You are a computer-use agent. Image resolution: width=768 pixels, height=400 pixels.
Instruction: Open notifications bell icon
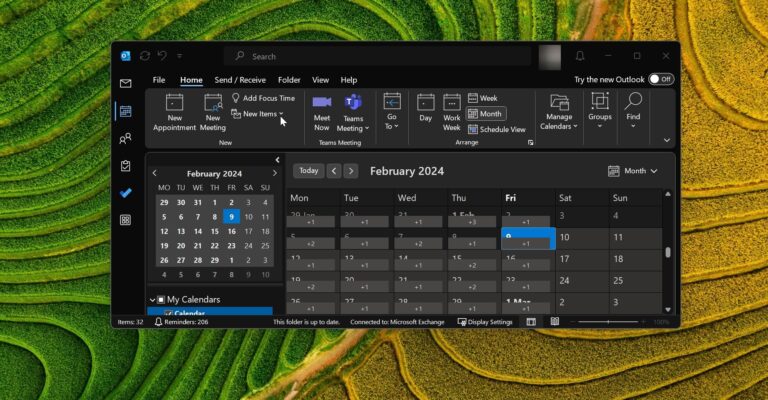click(580, 56)
